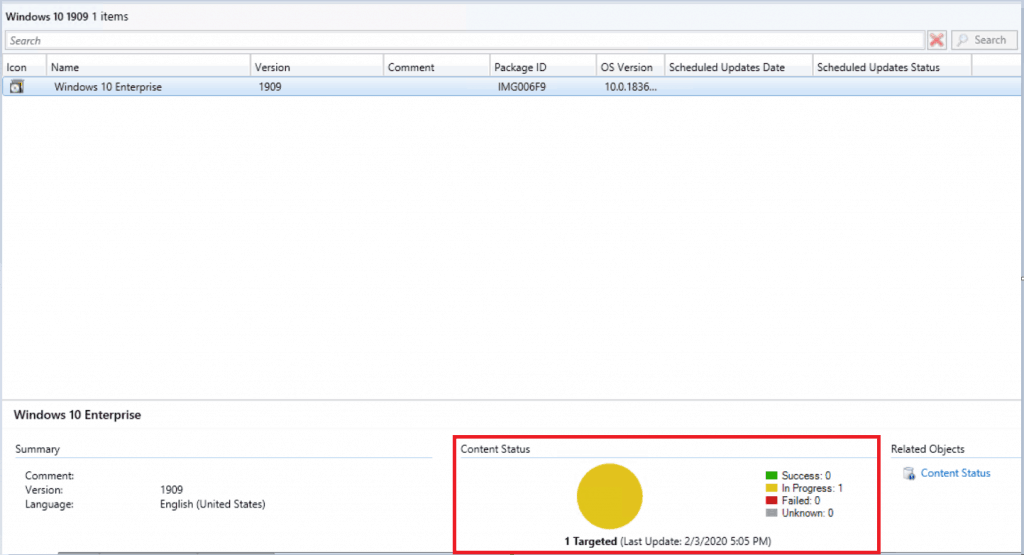Click the 'Windows 10 1909 1 items' heading

pos(67,16)
